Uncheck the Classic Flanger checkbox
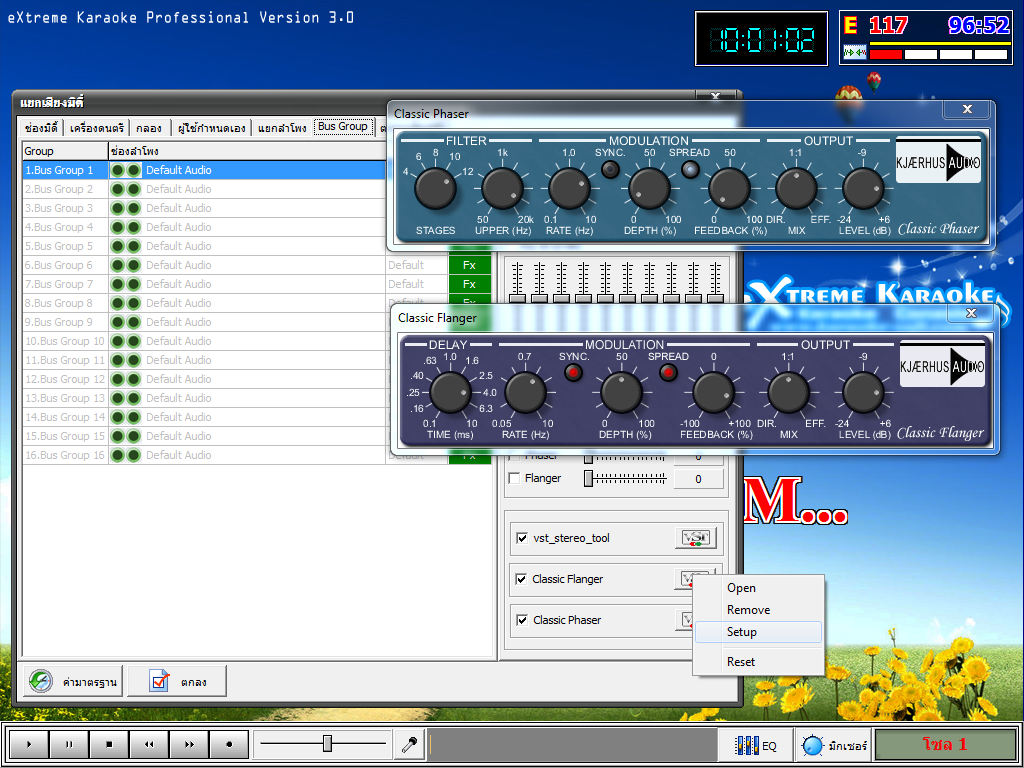The width and height of the screenshot is (1024, 768). pyautogui.click(x=522, y=579)
